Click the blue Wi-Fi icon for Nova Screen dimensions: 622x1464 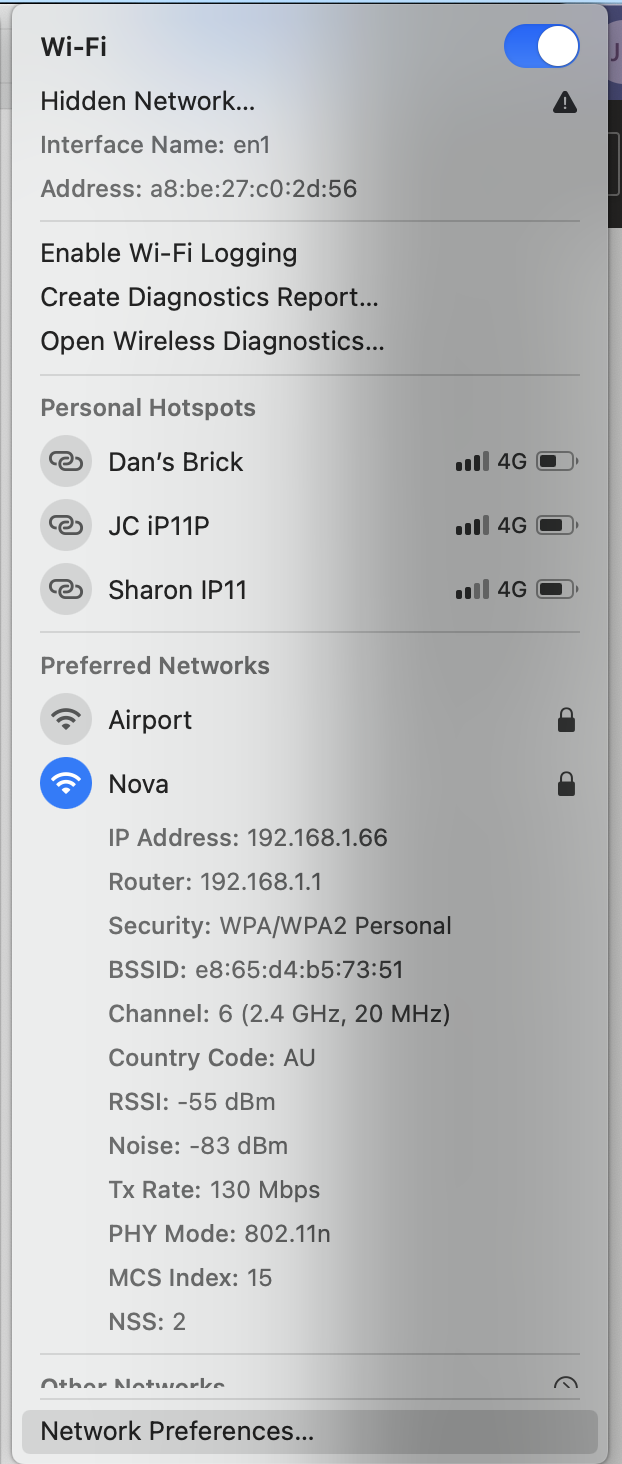point(66,784)
